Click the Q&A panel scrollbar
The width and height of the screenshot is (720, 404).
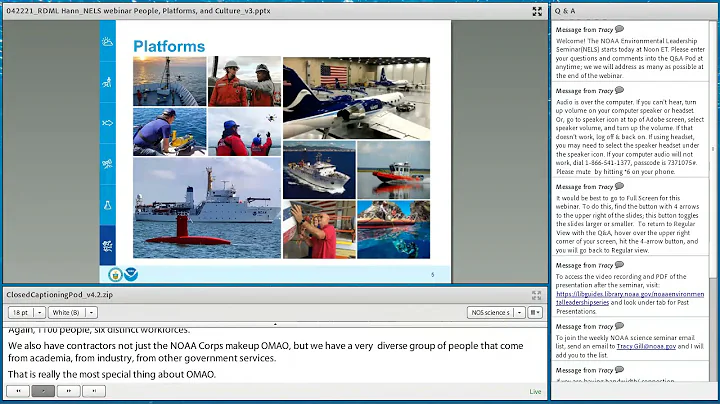[x=713, y=149]
